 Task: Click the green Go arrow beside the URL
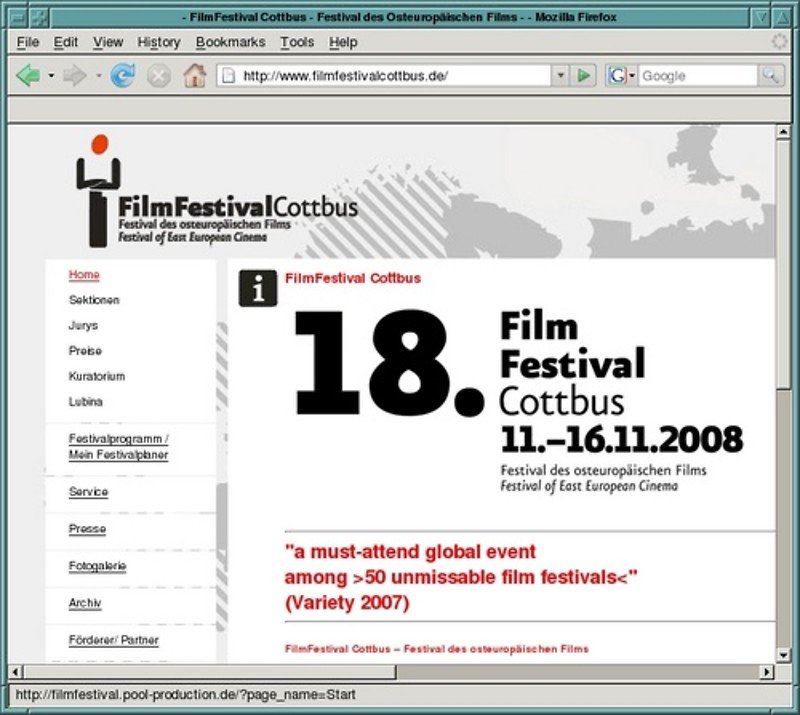tap(583, 76)
